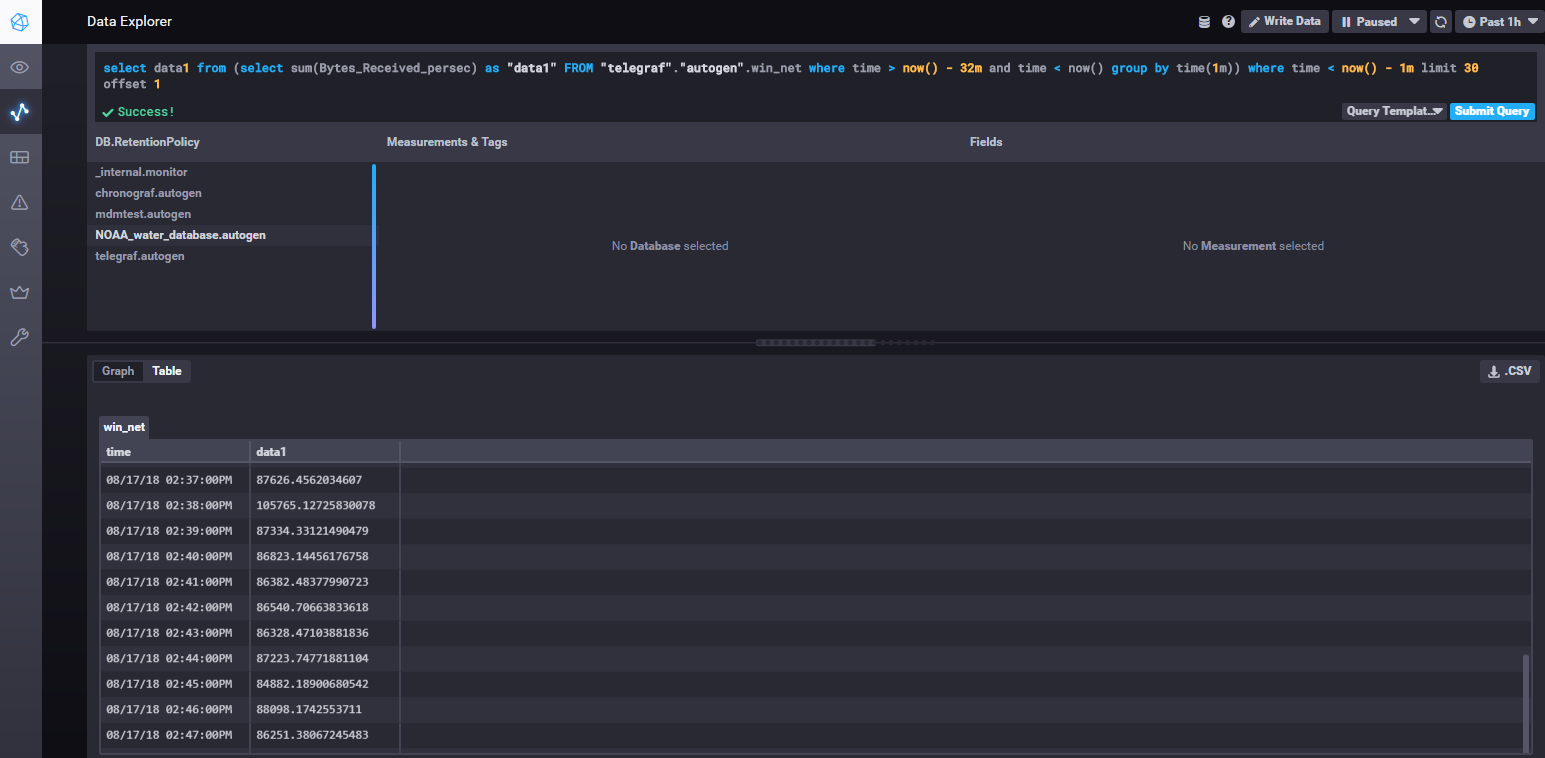The image size is (1545, 758).
Task: Select the Admin crown icon
Action: click(20, 292)
